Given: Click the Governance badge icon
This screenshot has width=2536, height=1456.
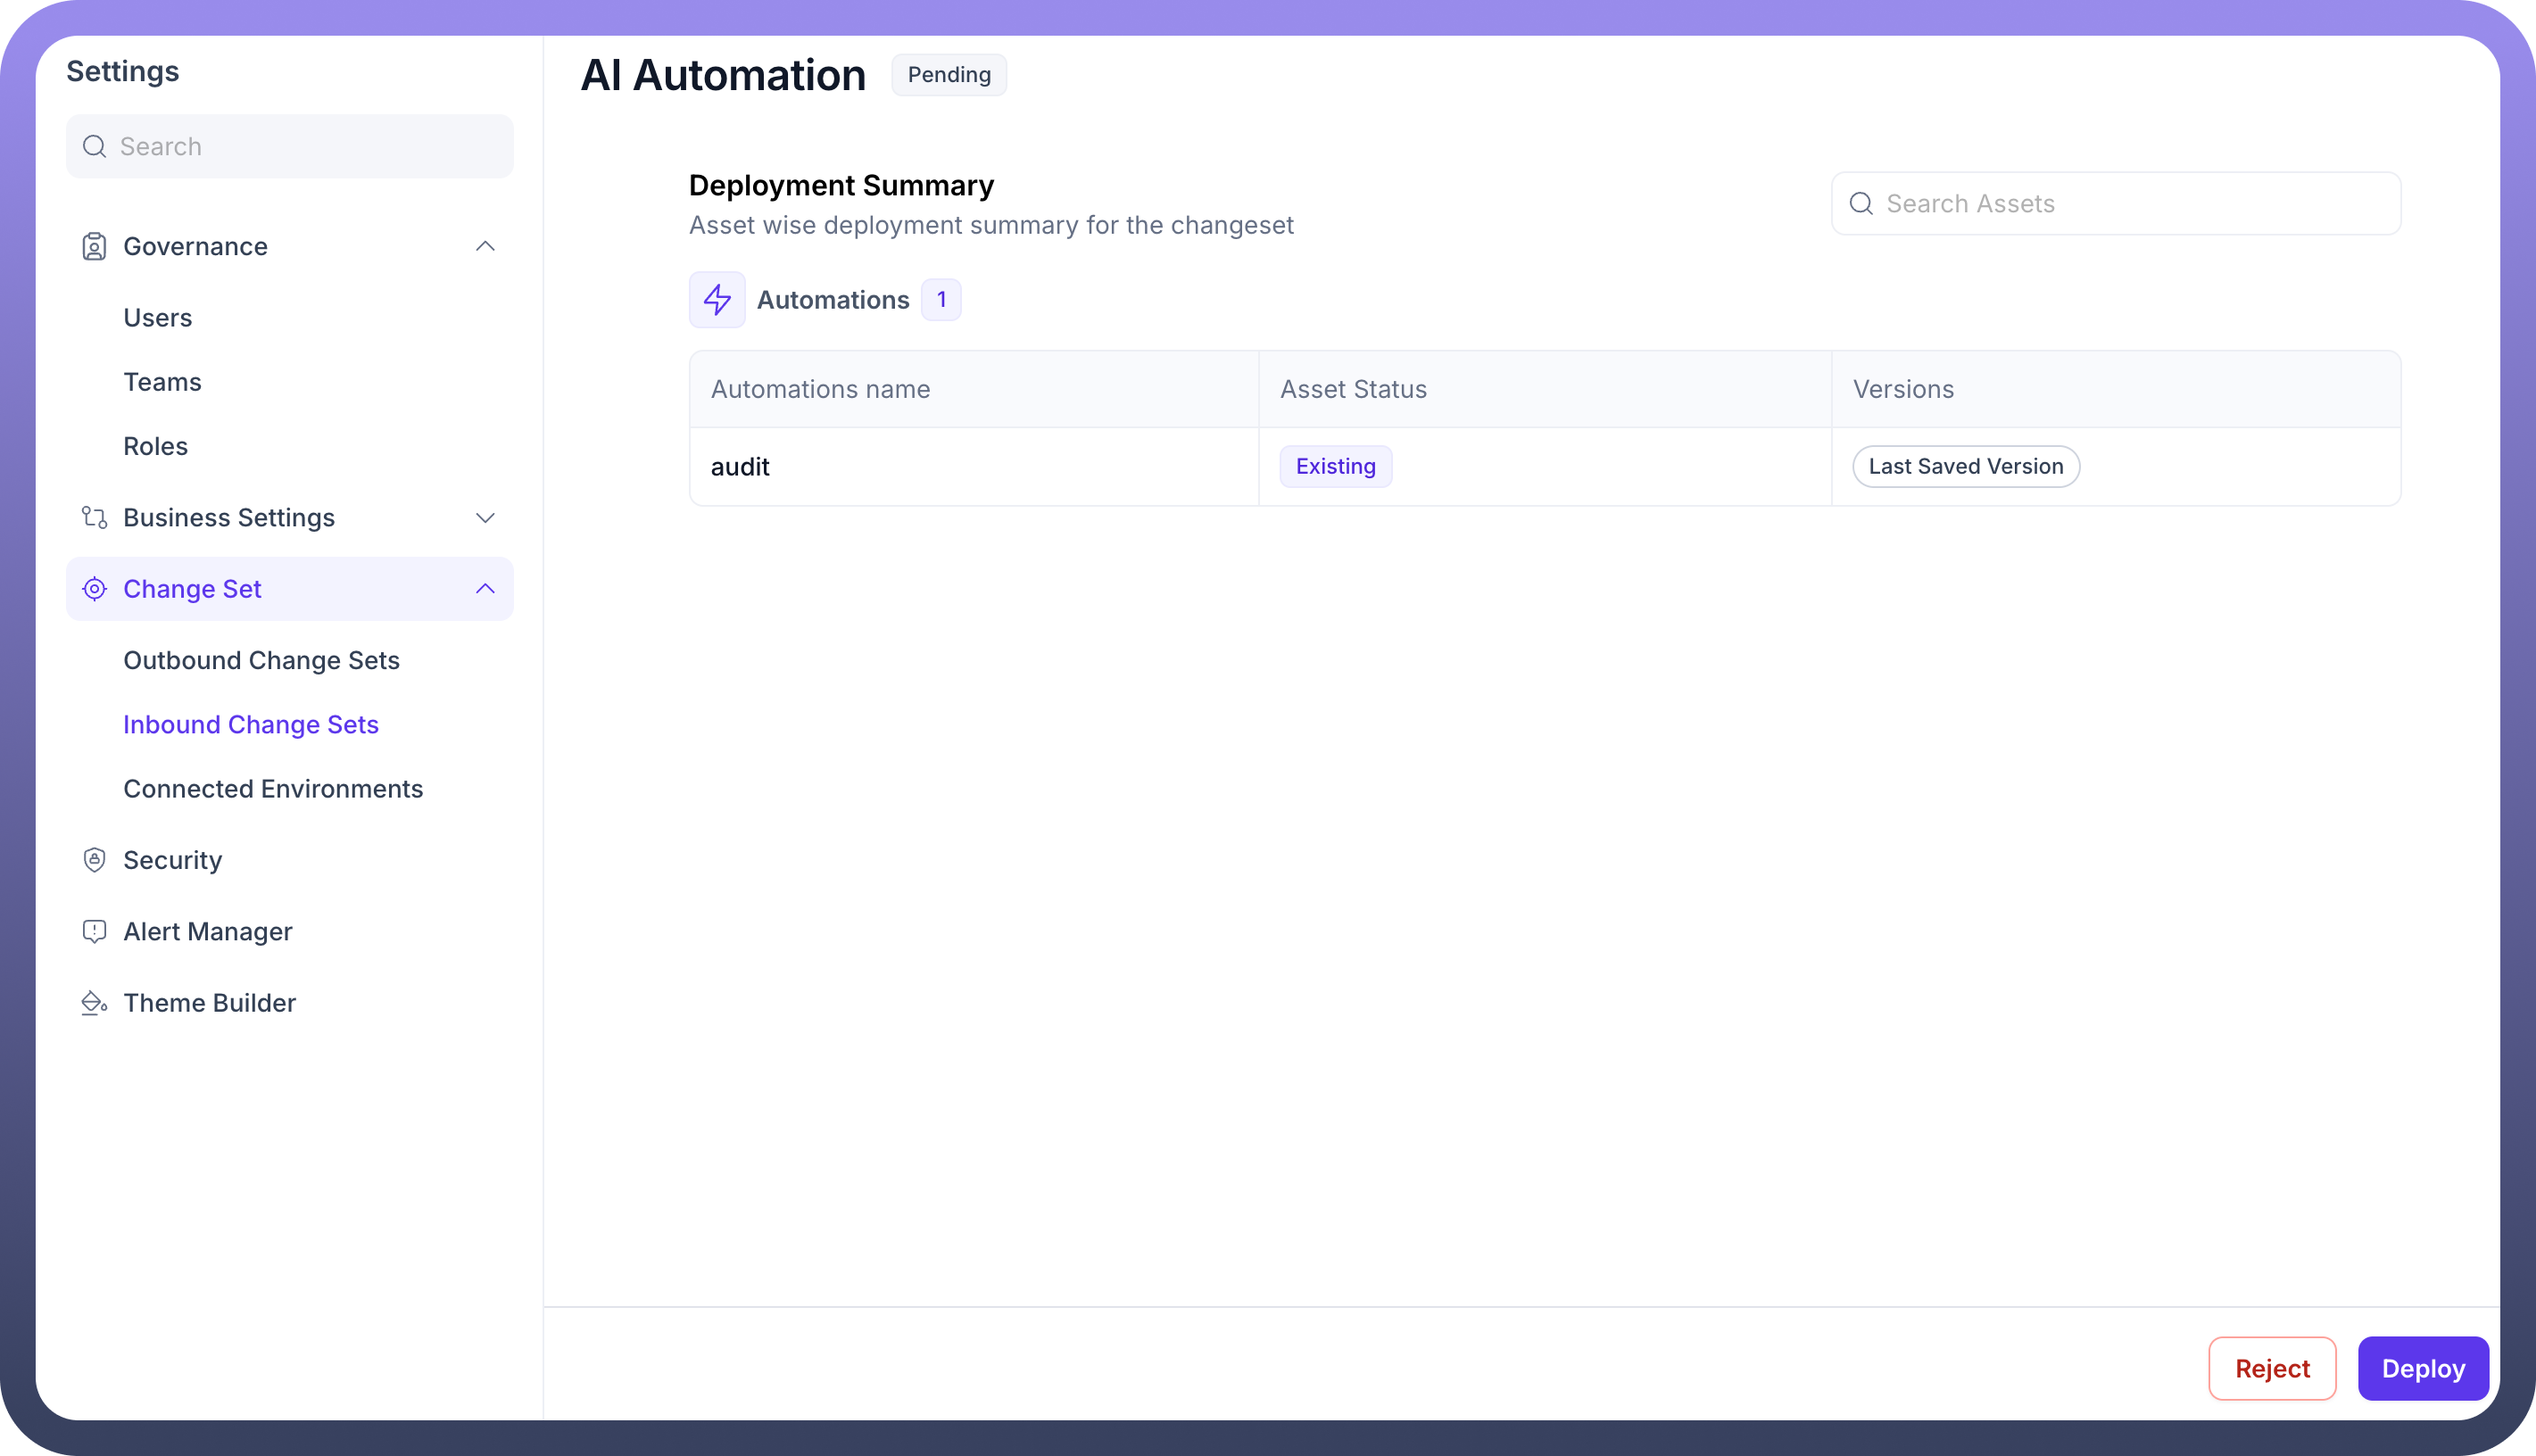Looking at the screenshot, I should tap(94, 247).
